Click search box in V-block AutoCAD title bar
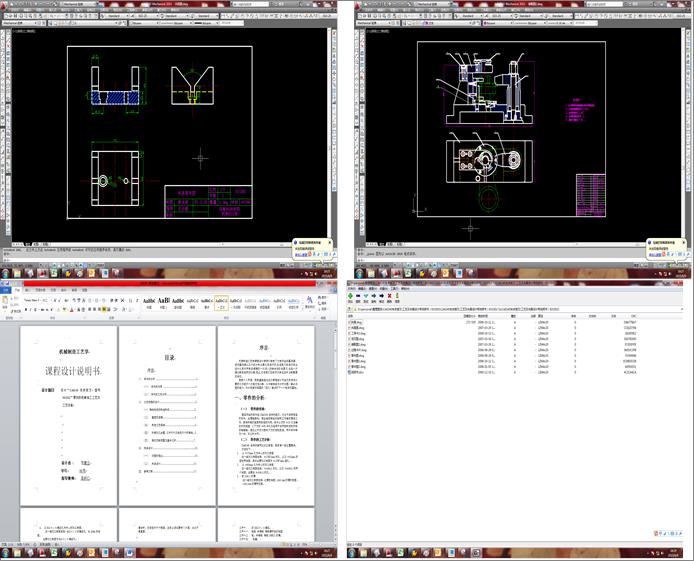694x561 pixels. [x=251, y=4]
